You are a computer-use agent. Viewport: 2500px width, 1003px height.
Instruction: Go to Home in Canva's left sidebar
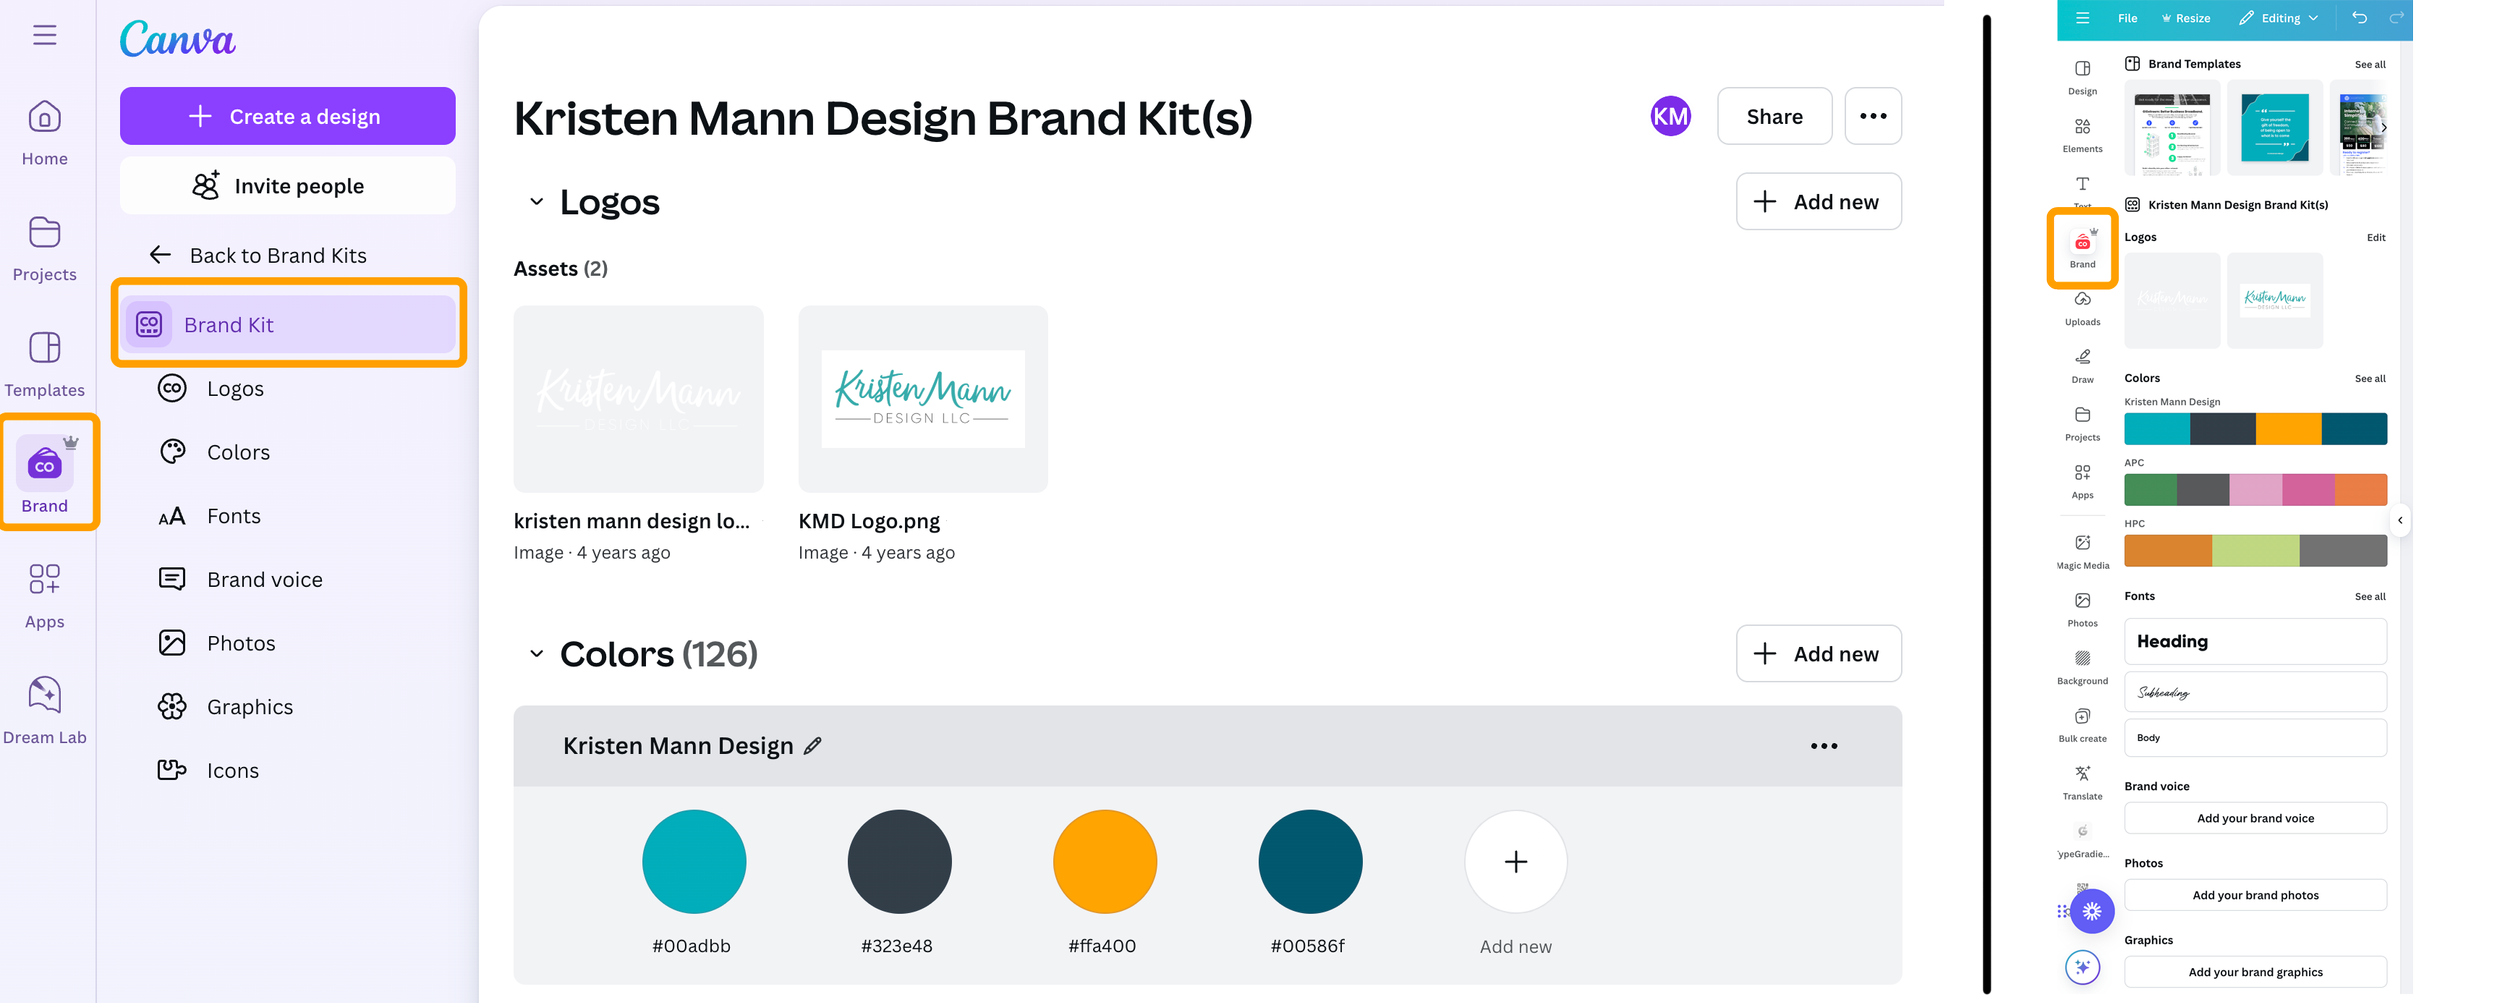pyautogui.click(x=44, y=134)
